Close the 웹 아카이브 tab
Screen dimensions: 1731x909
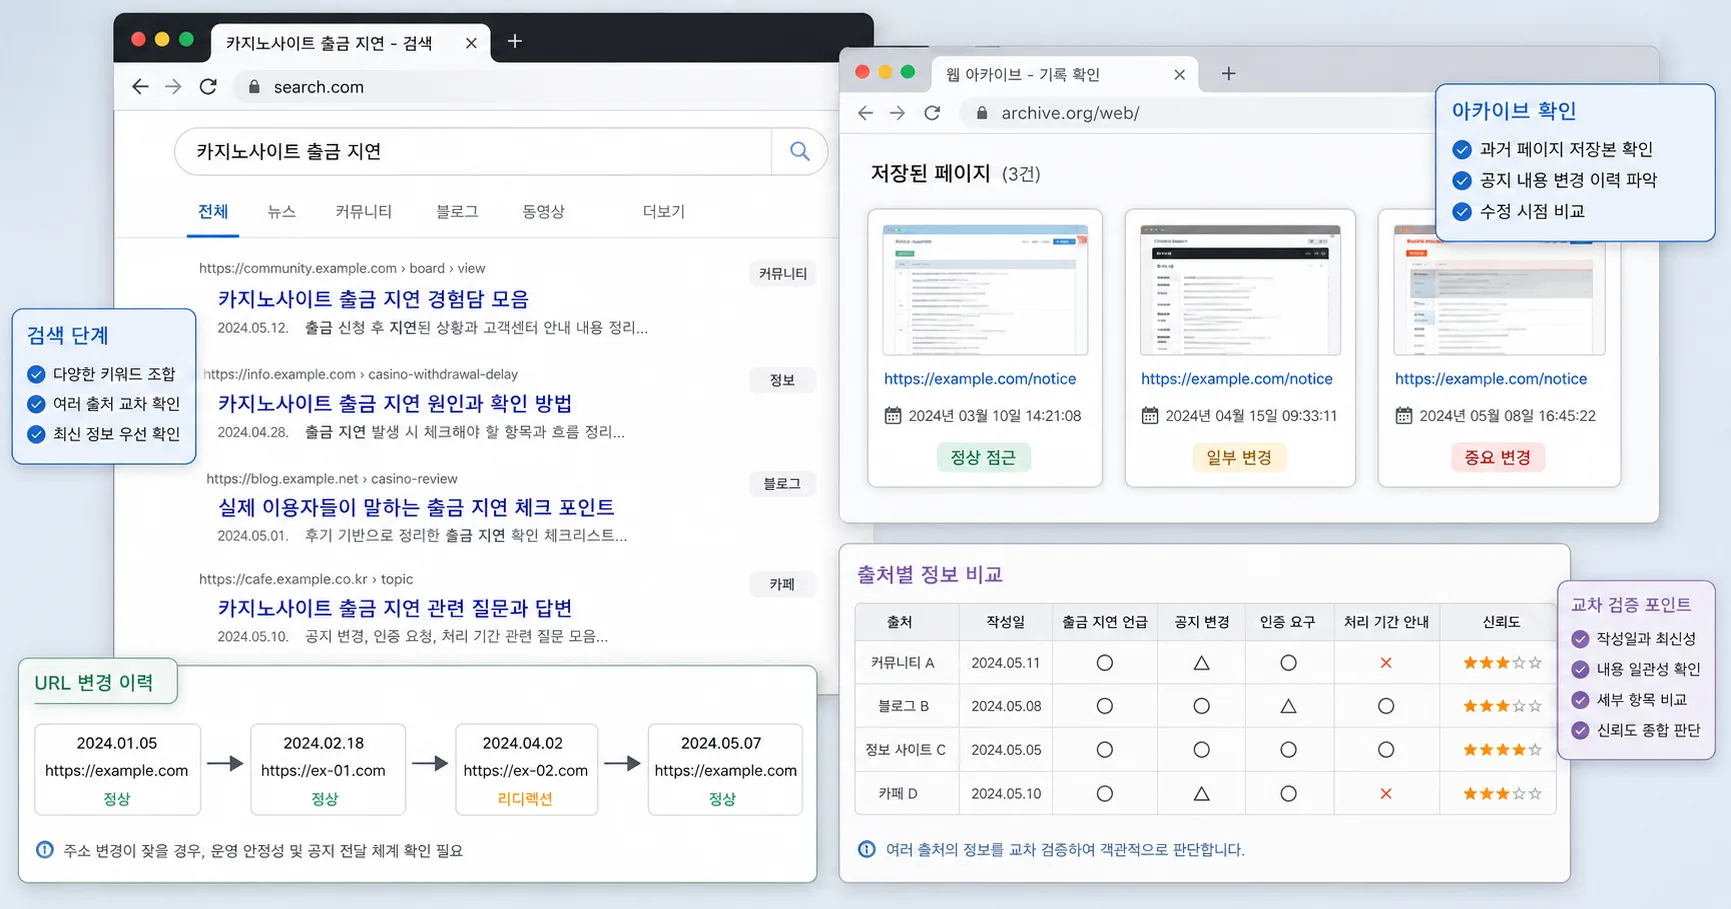1179,75
